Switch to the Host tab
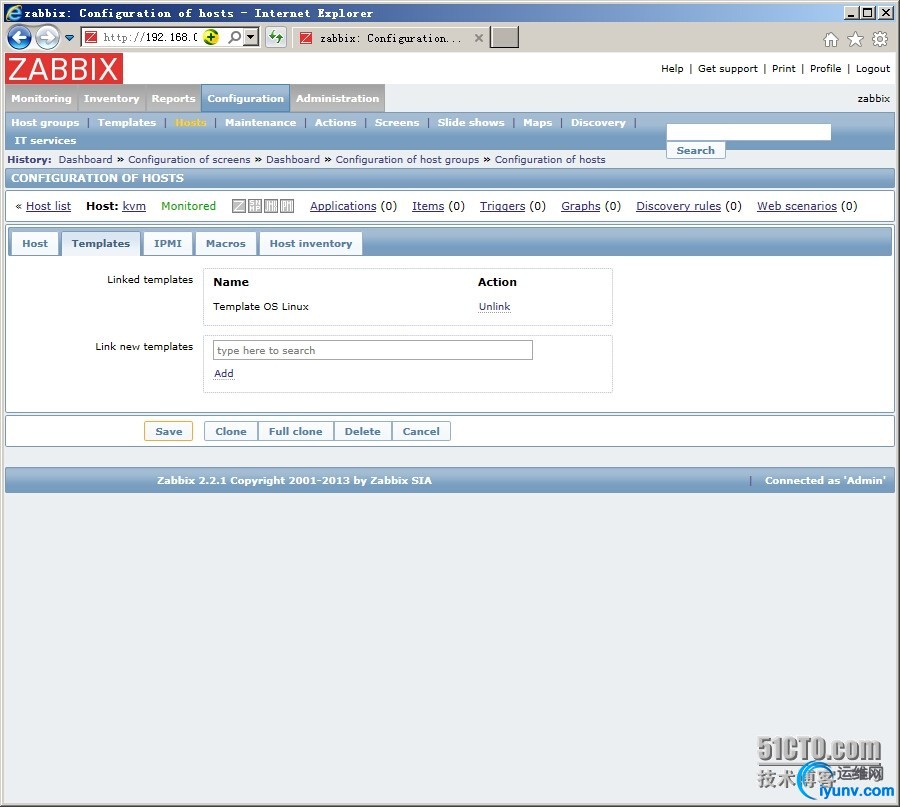 (35, 243)
